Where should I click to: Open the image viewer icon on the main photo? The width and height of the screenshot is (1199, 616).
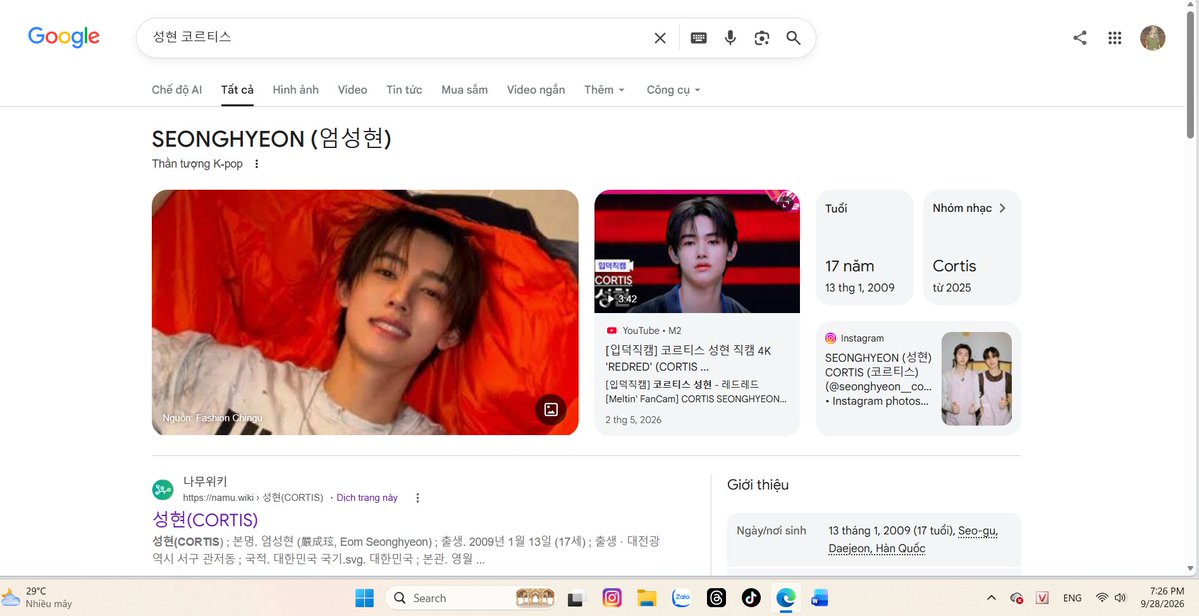(551, 410)
